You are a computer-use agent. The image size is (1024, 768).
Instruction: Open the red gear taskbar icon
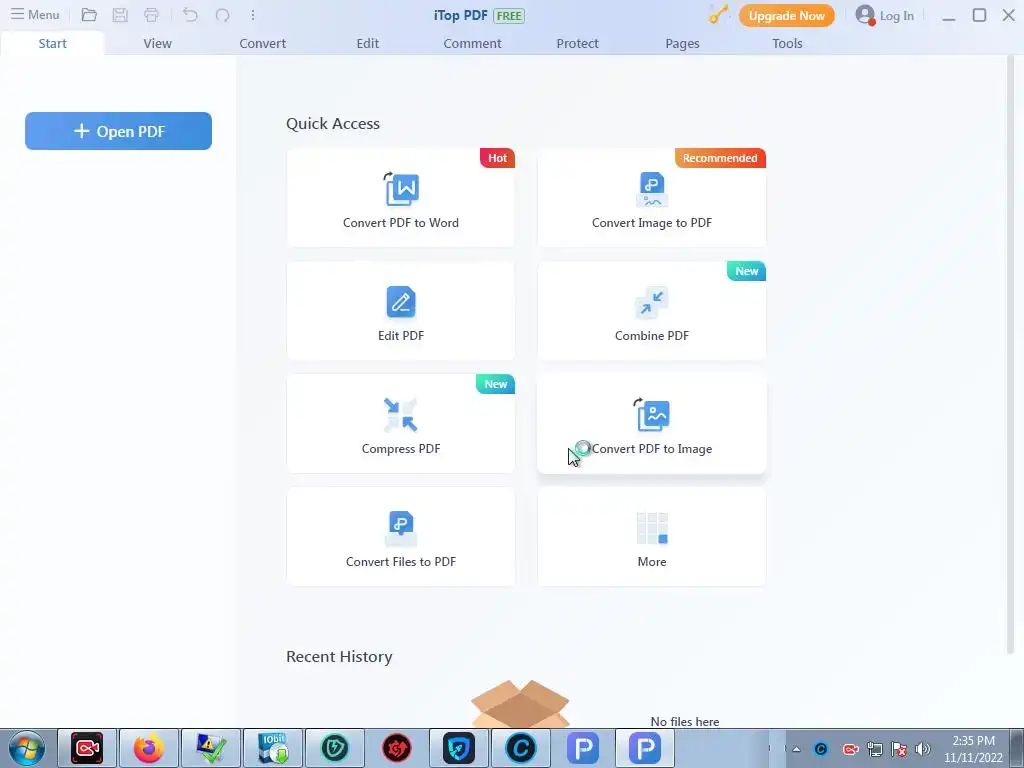tap(396, 748)
